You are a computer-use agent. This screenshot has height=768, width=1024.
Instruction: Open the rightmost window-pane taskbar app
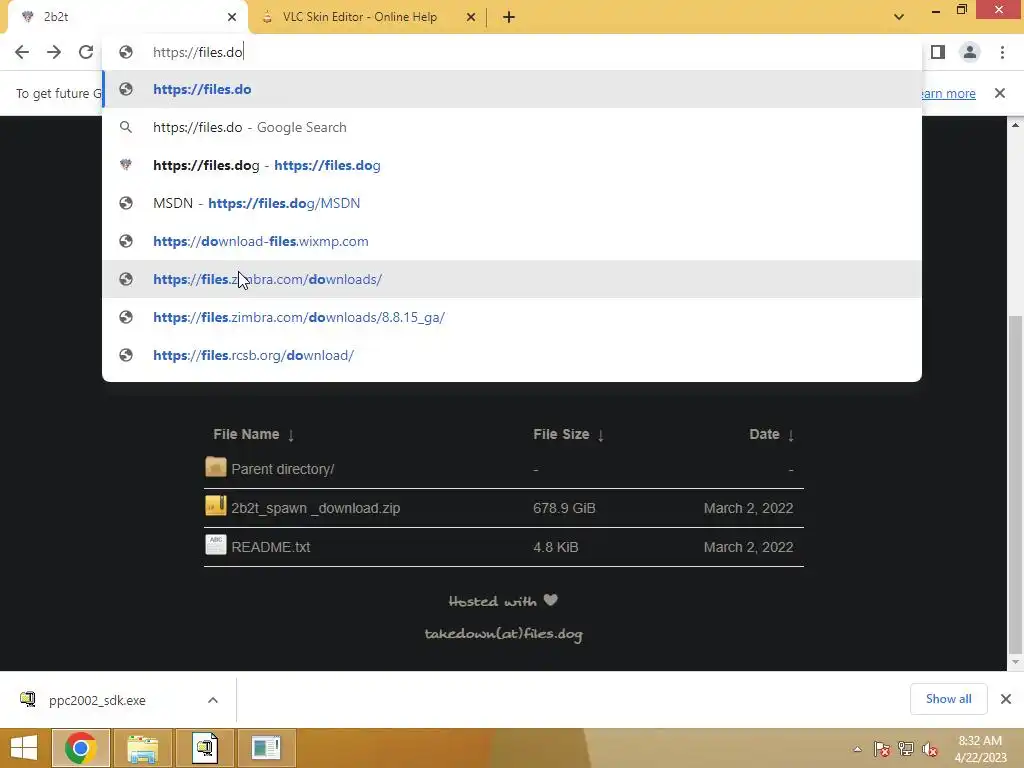tap(266, 748)
